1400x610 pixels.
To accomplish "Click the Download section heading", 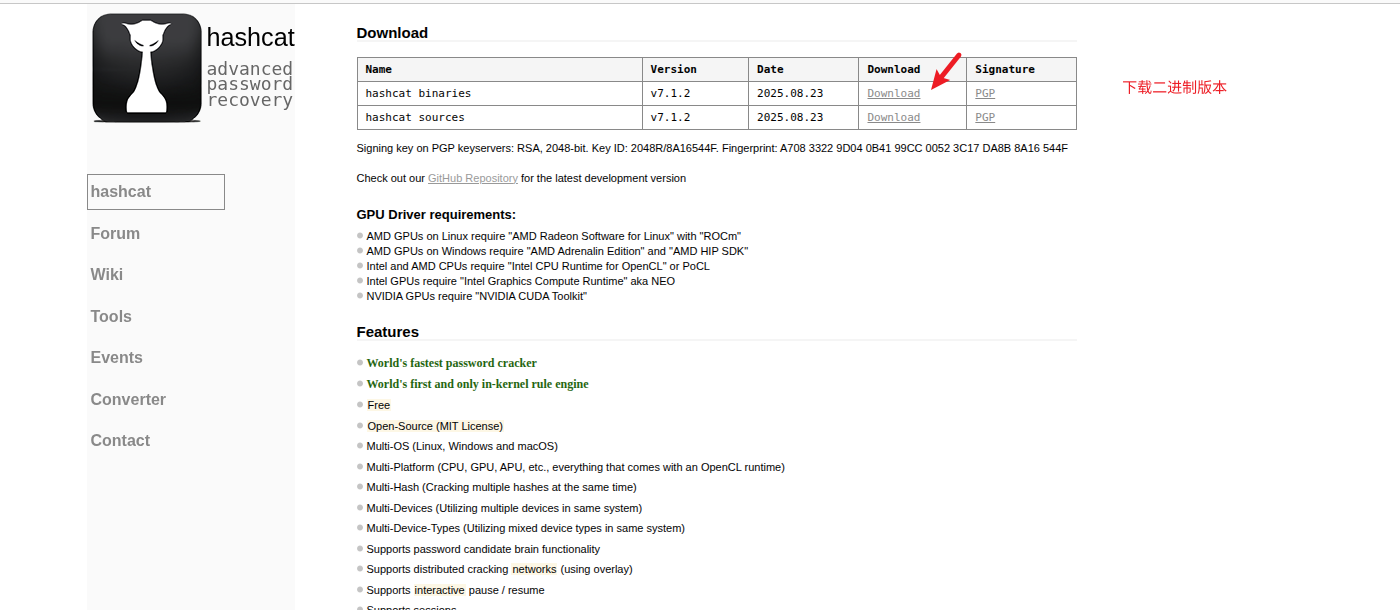I will click(392, 33).
